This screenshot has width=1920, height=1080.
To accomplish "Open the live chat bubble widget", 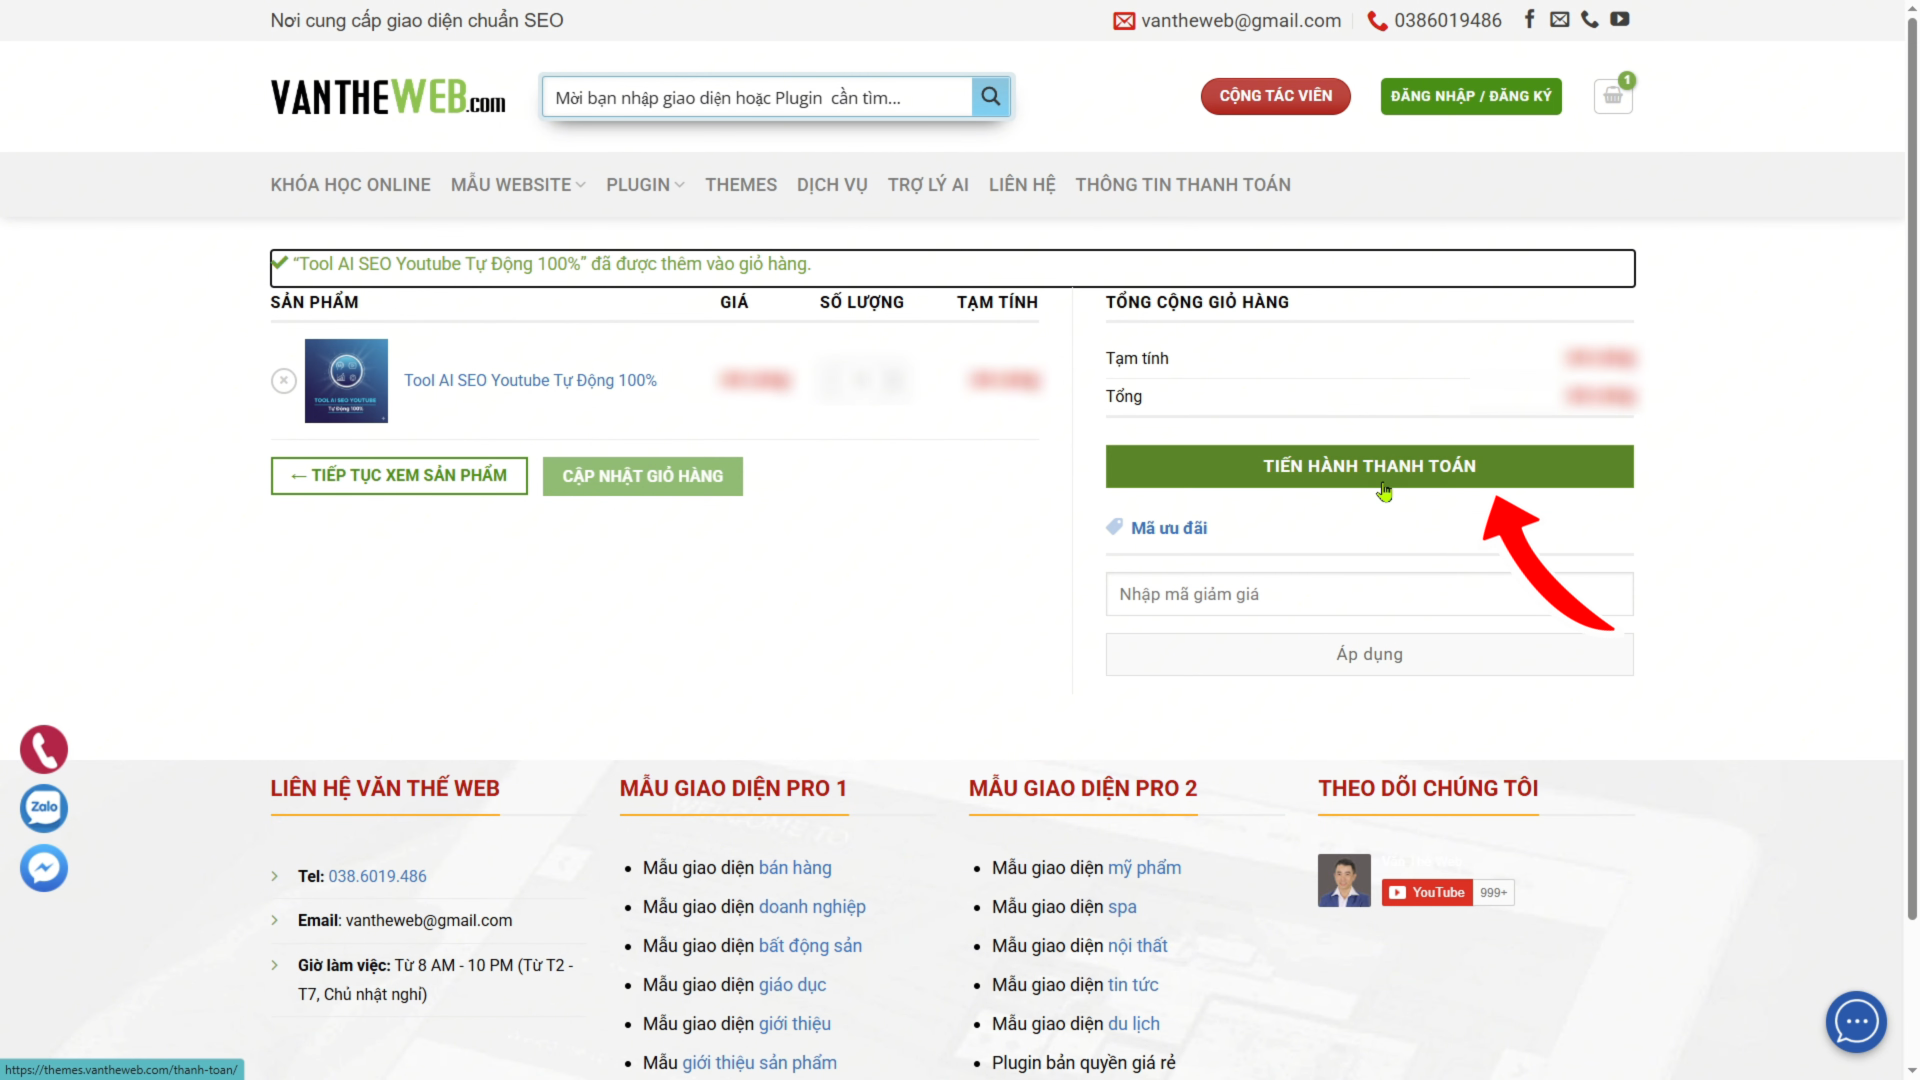I will 1856,1022.
